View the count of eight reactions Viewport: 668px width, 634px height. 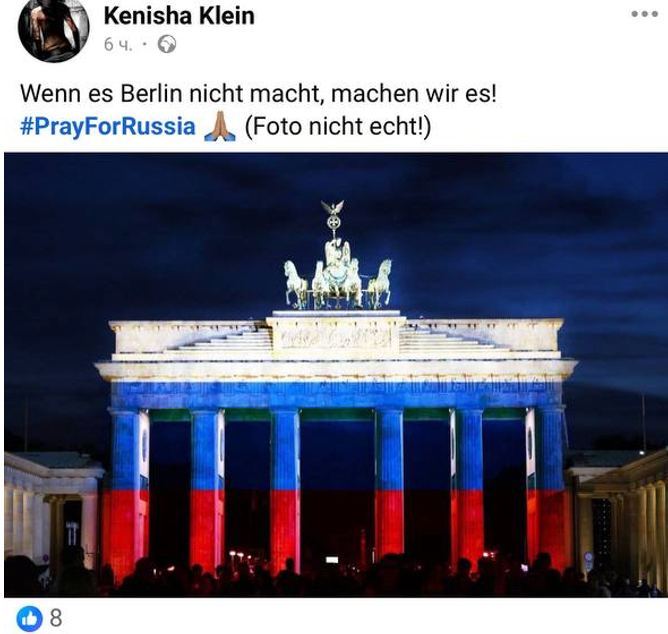56,618
